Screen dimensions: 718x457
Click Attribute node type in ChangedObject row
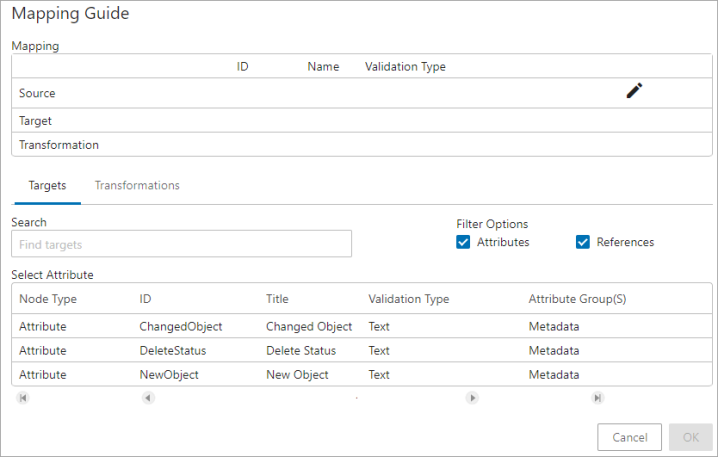pyautogui.click(x=43, y=326)
